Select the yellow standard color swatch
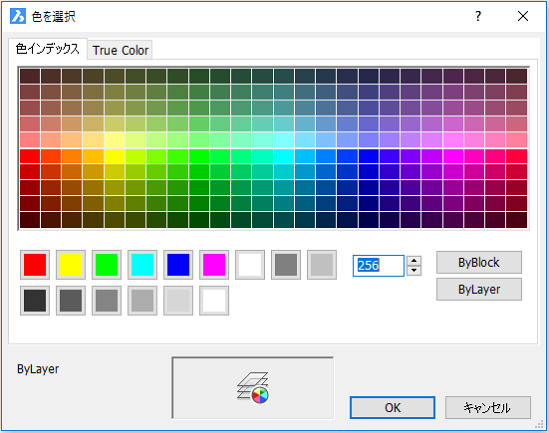 [x=71, y=265]
